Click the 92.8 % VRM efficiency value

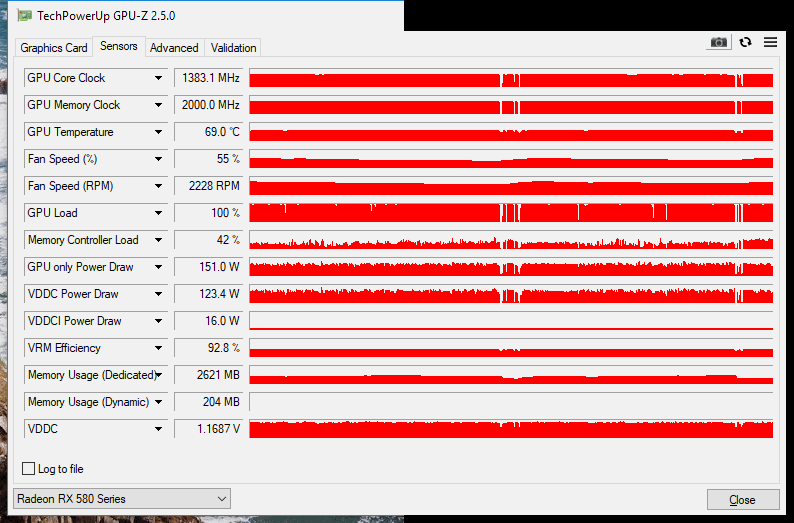point(209,348)
